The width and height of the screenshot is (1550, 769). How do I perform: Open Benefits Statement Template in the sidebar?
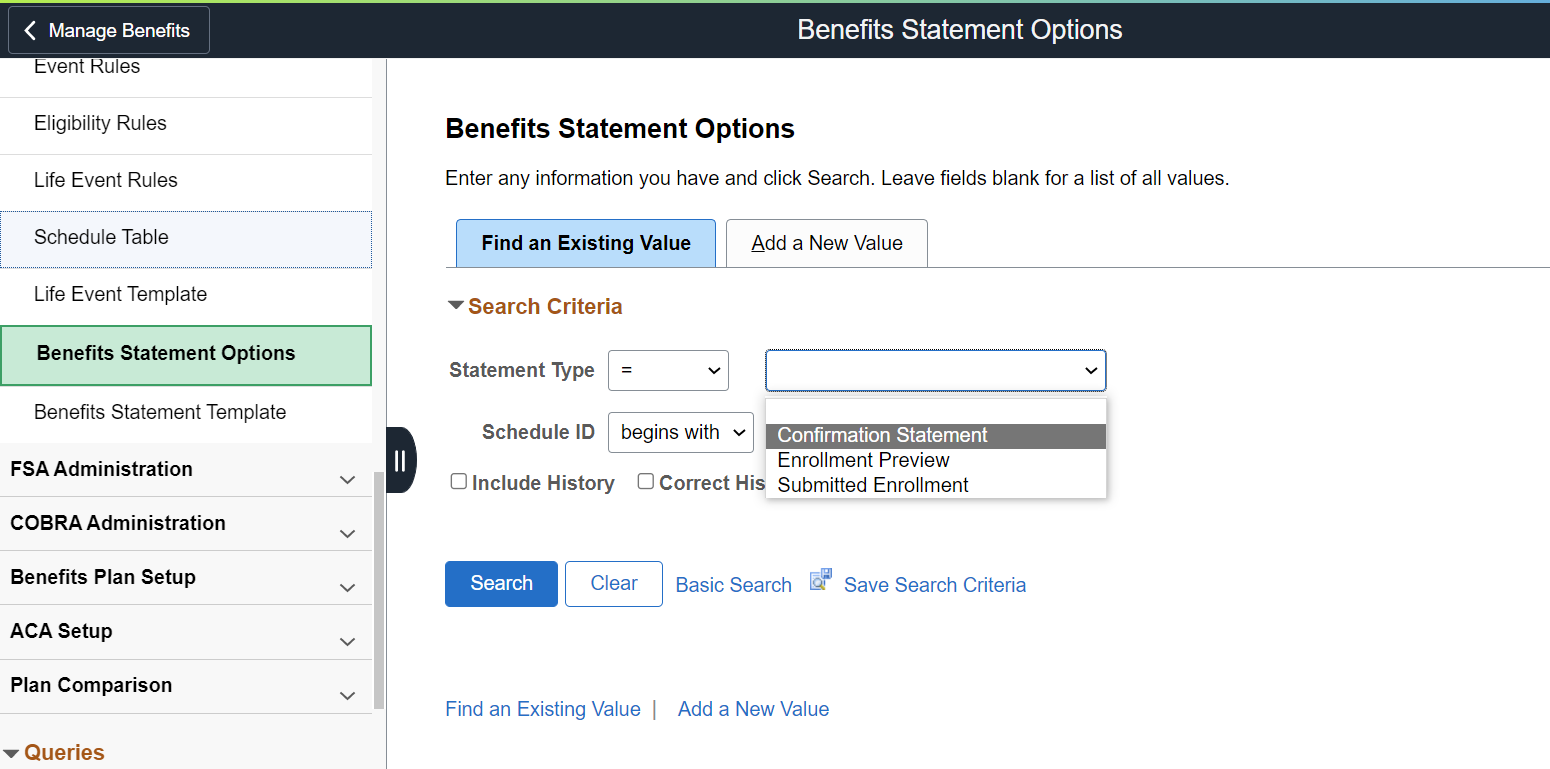(160, 412)
